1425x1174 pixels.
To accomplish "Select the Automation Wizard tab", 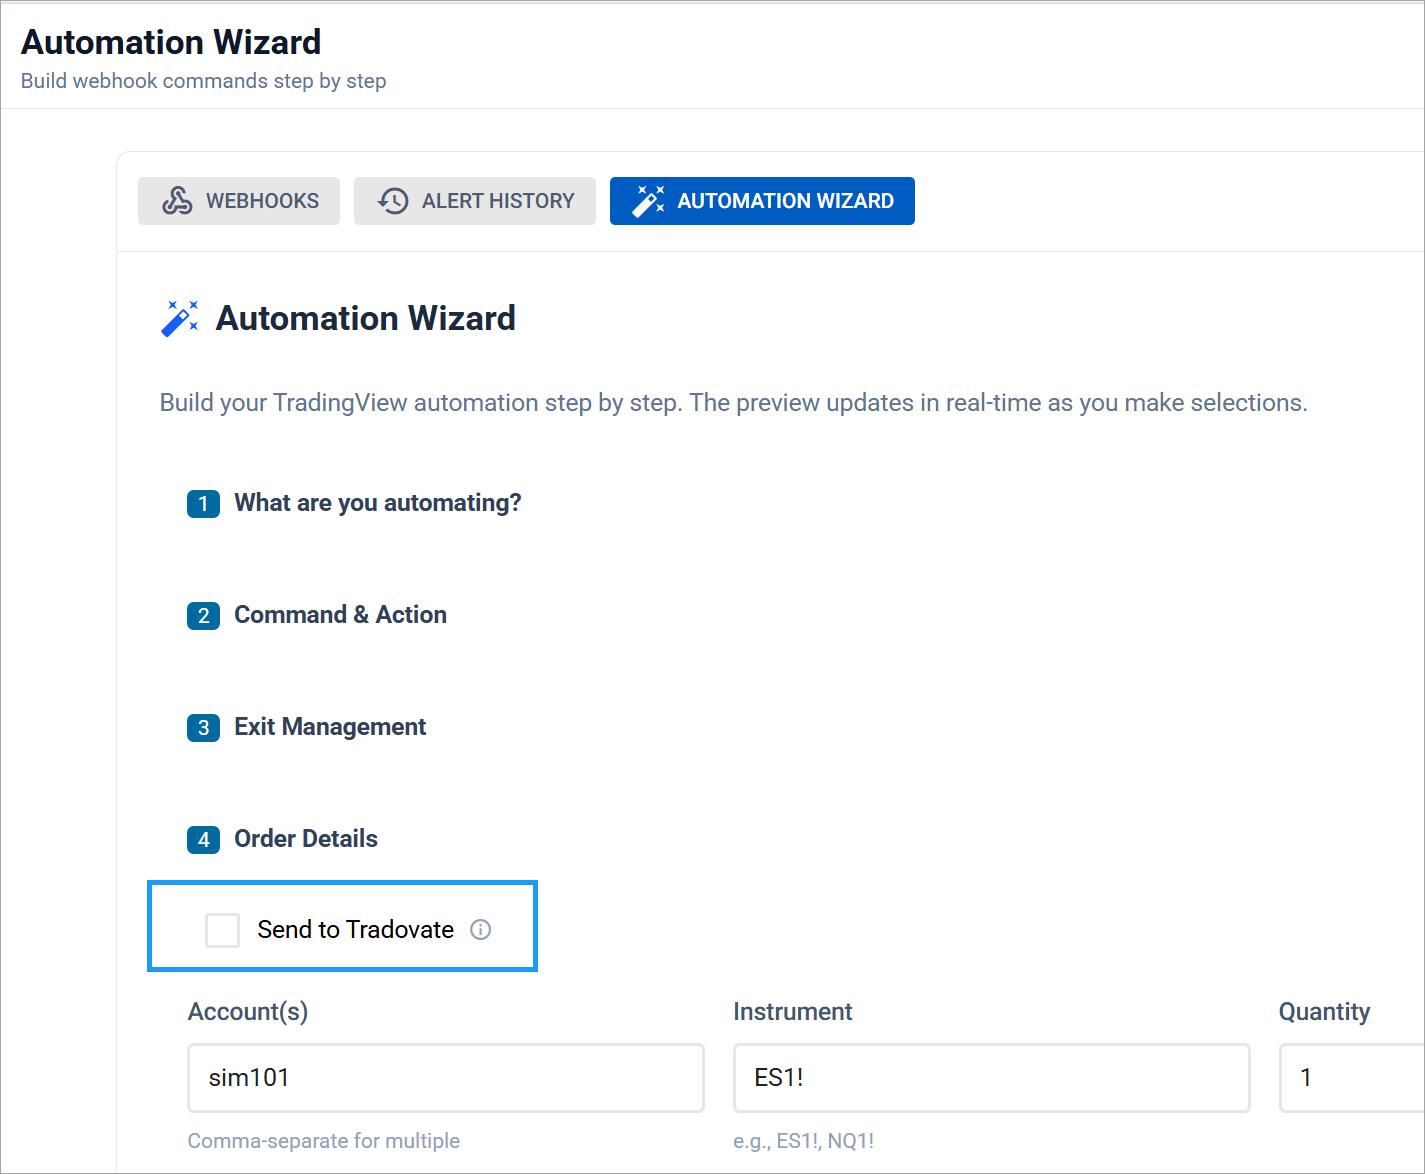I will pos(762,201).
